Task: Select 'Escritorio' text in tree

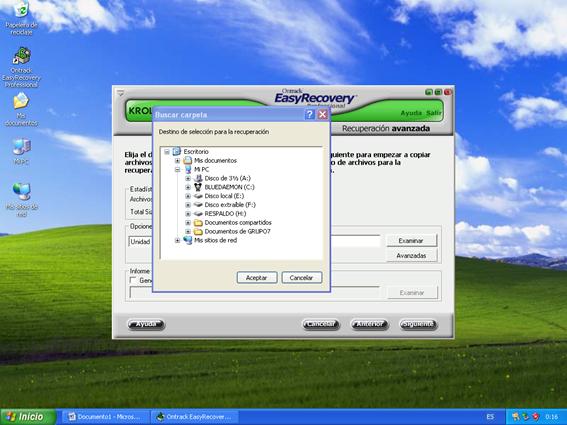Action: tap(196, 152)
